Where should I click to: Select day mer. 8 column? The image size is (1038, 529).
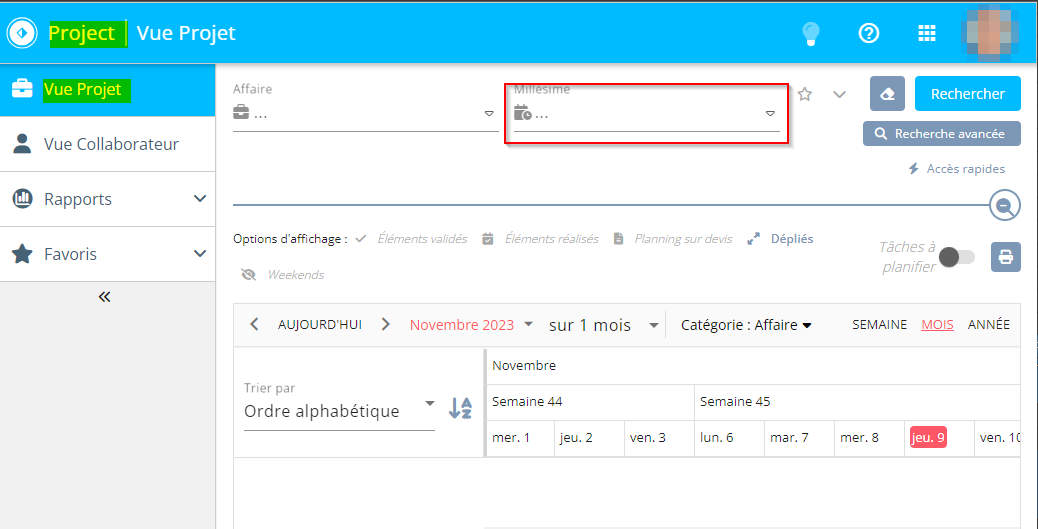pos(869,438)
